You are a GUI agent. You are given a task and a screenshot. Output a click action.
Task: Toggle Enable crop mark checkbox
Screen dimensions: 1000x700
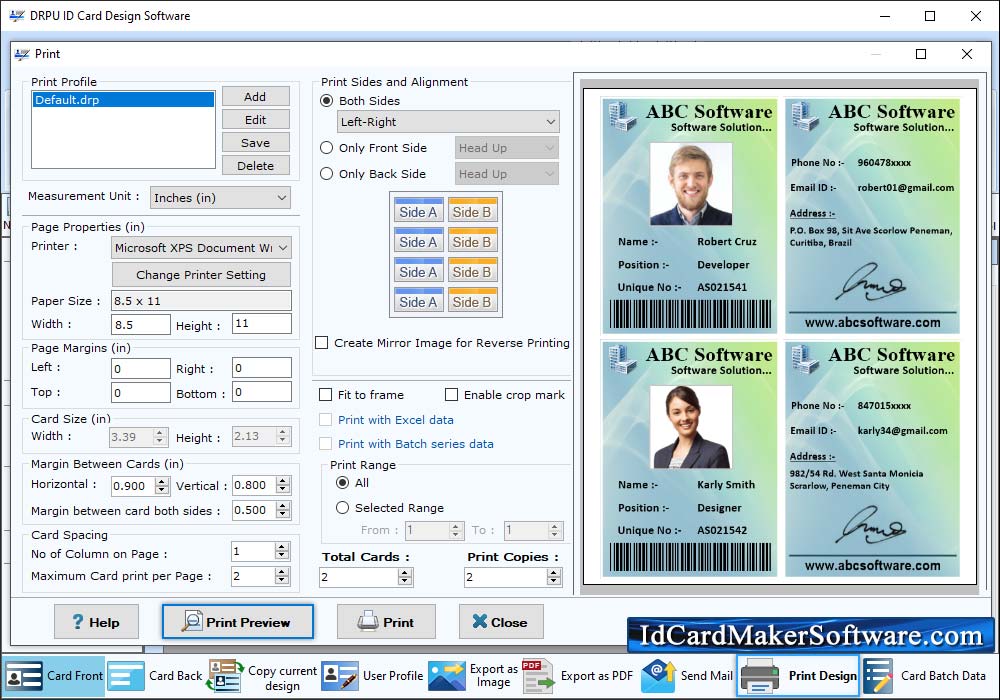pyautogui.click(x=452, y=395)
